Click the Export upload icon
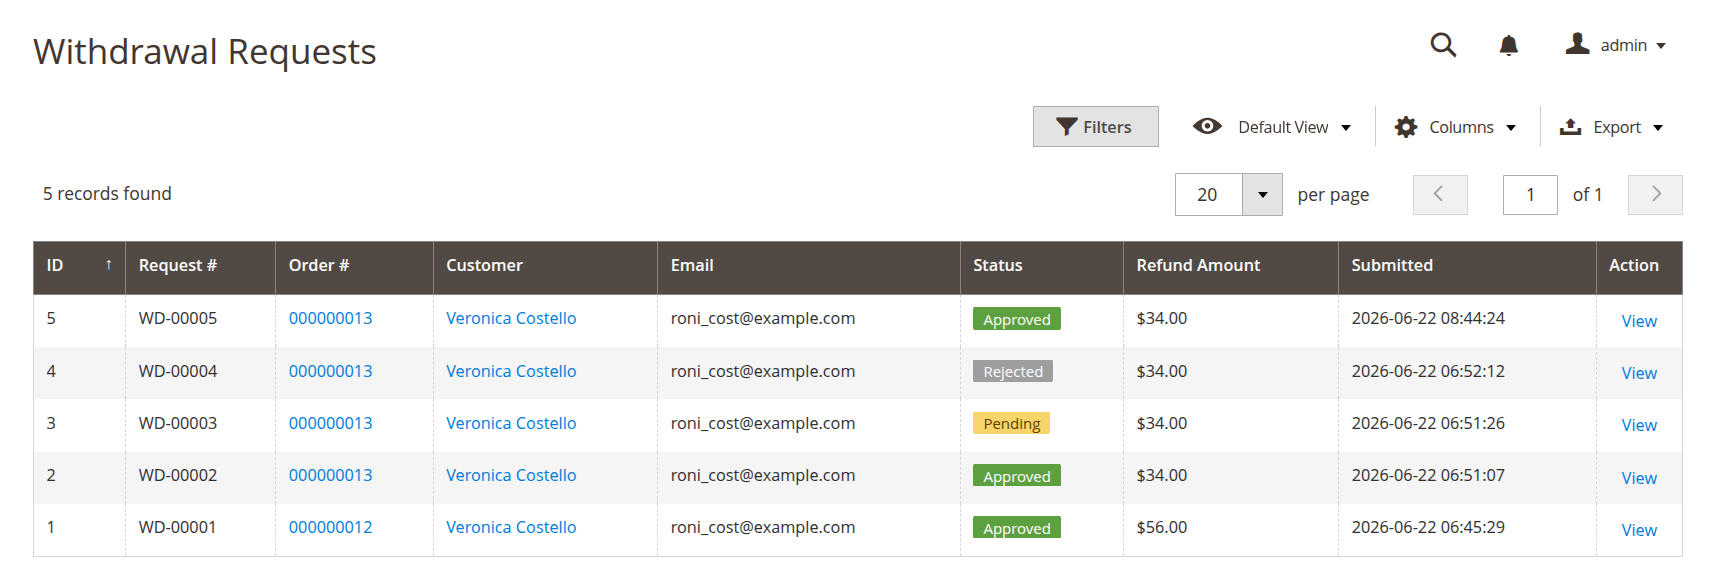Image resolution: width=1718 pixels, height=584 pixels. [1571, 127]
